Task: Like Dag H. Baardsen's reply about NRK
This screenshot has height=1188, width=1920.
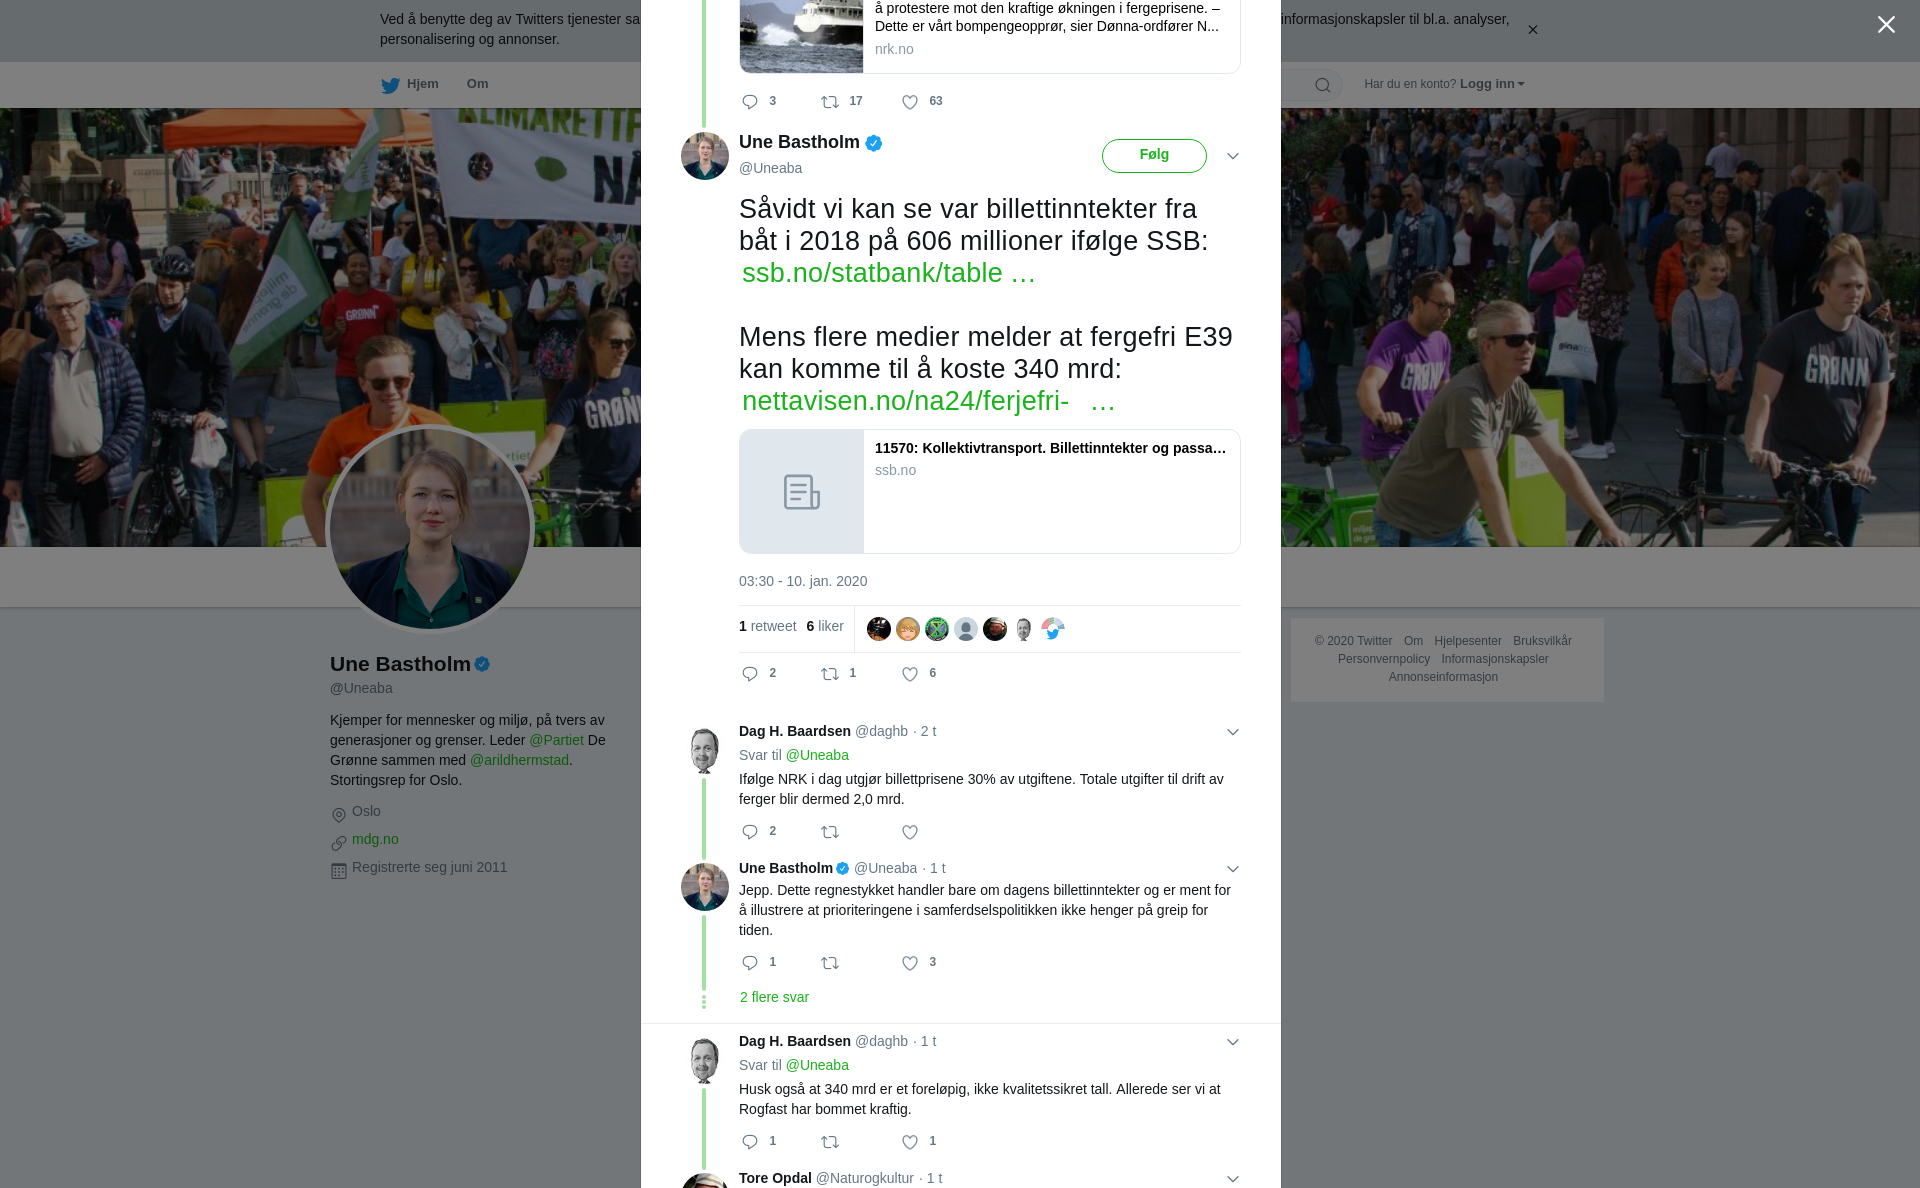Action: tap(910, 832)
